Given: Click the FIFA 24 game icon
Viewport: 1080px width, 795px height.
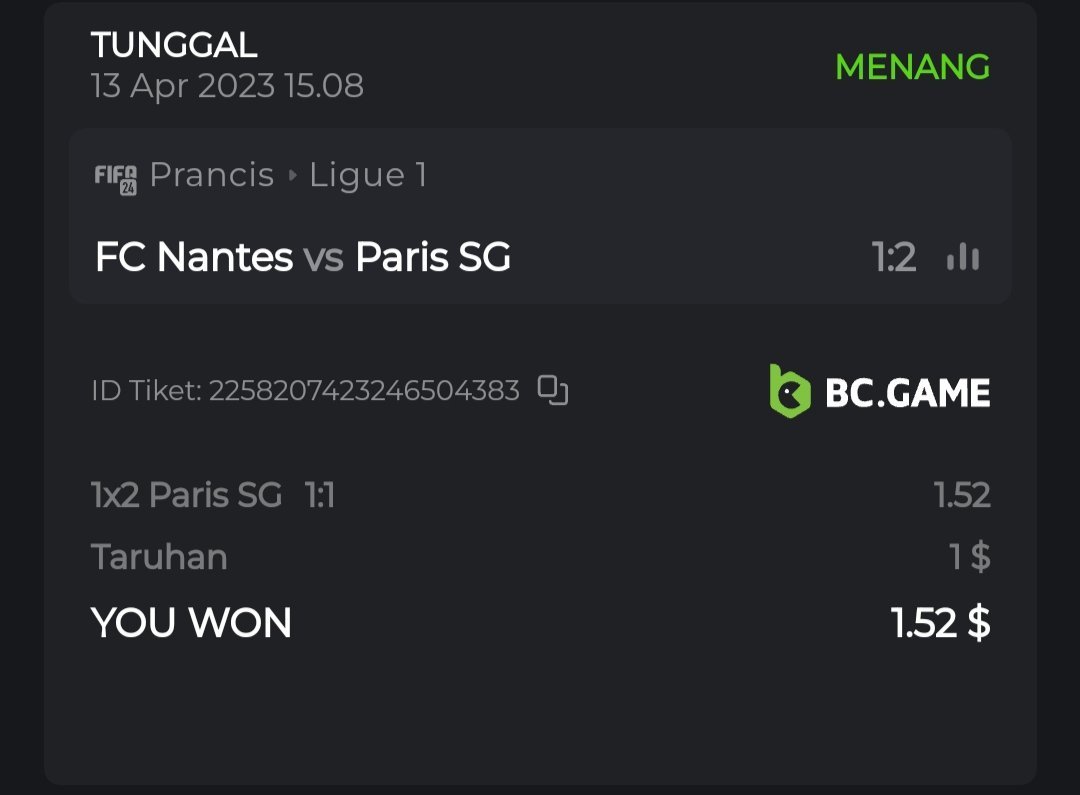Looking at the screenshot, I should click(x=116, y=178).
